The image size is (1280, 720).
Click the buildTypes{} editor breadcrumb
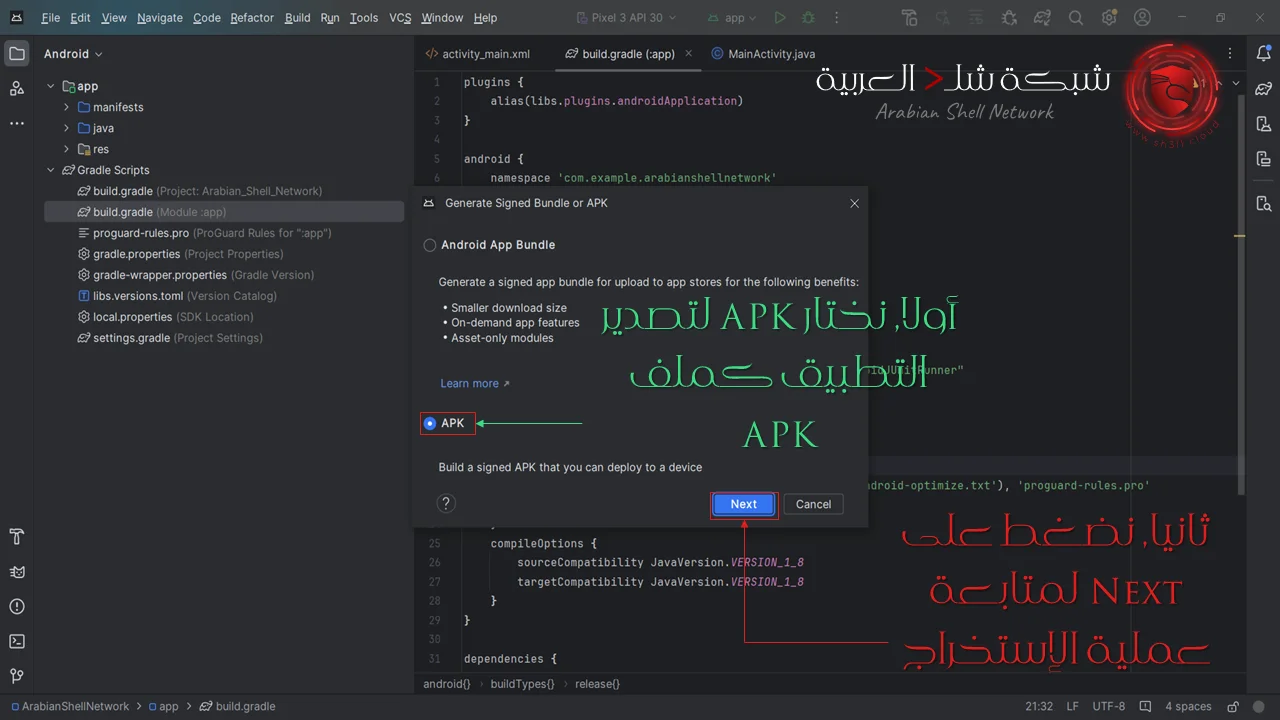pyautogui.click(x=524, y=684)
